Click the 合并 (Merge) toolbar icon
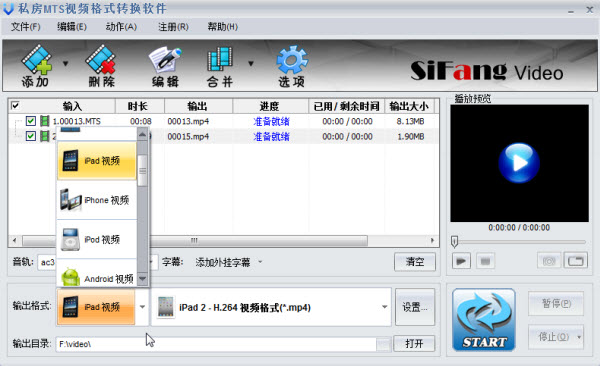The image size is (600, 366). coord(220,66)
